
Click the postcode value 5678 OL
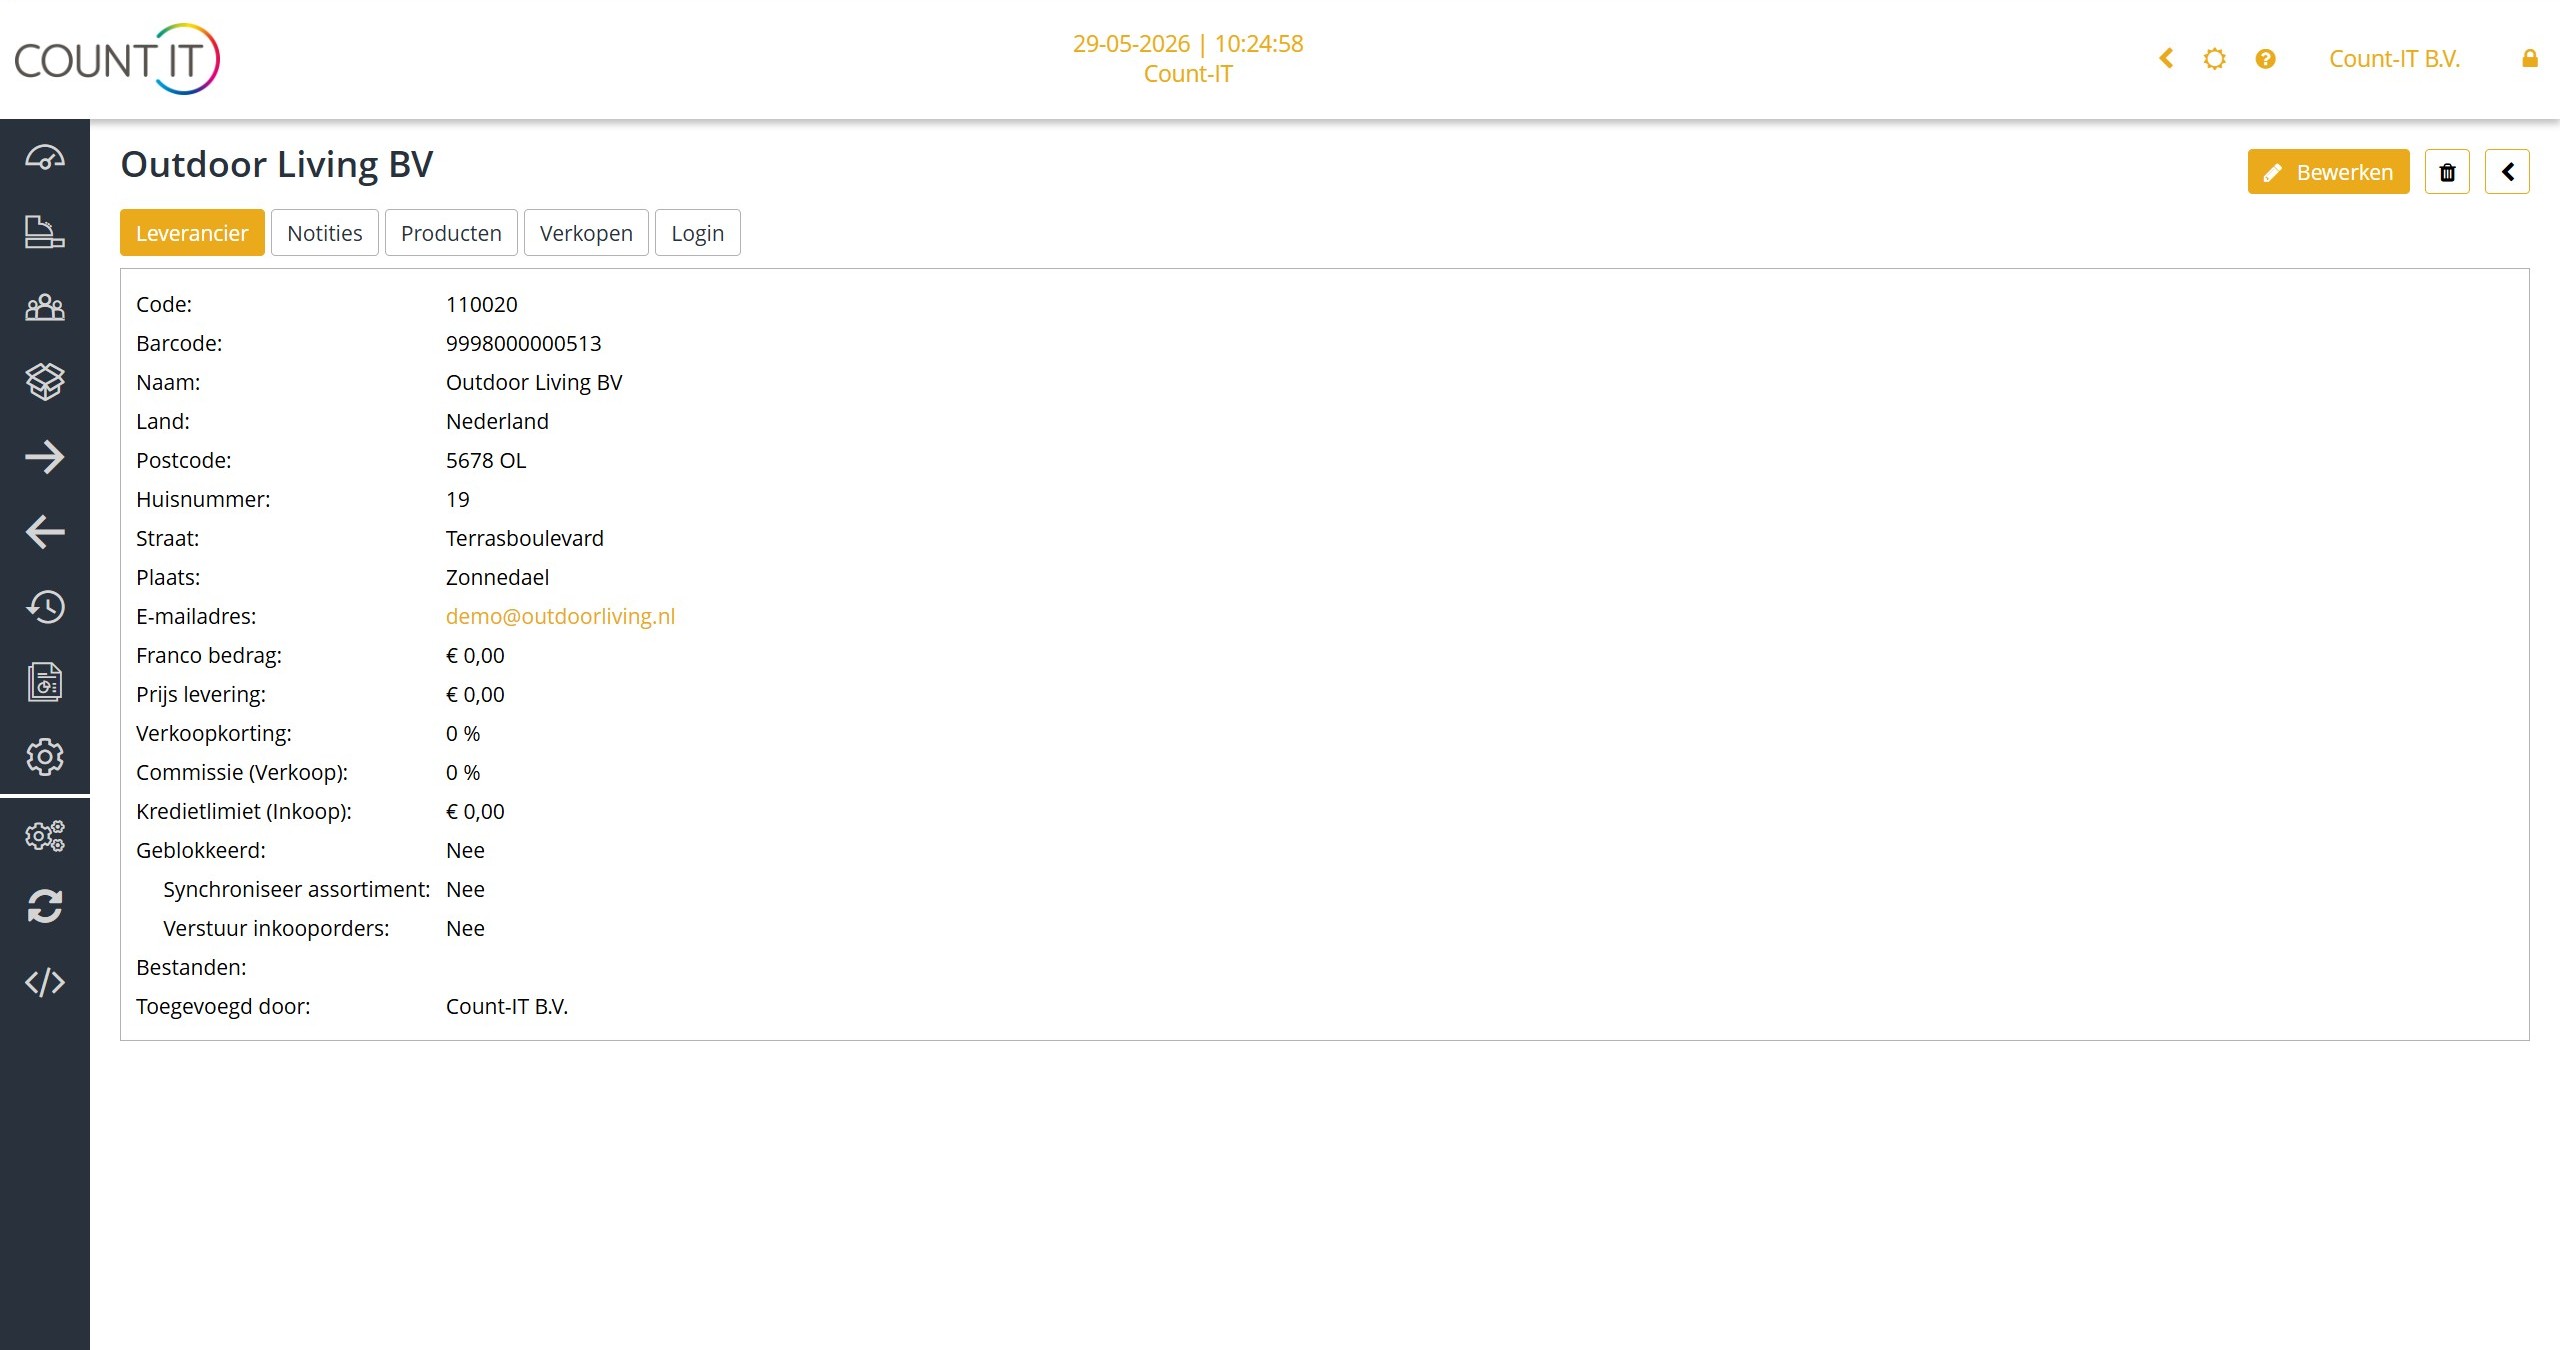click(x=486, y=461)
